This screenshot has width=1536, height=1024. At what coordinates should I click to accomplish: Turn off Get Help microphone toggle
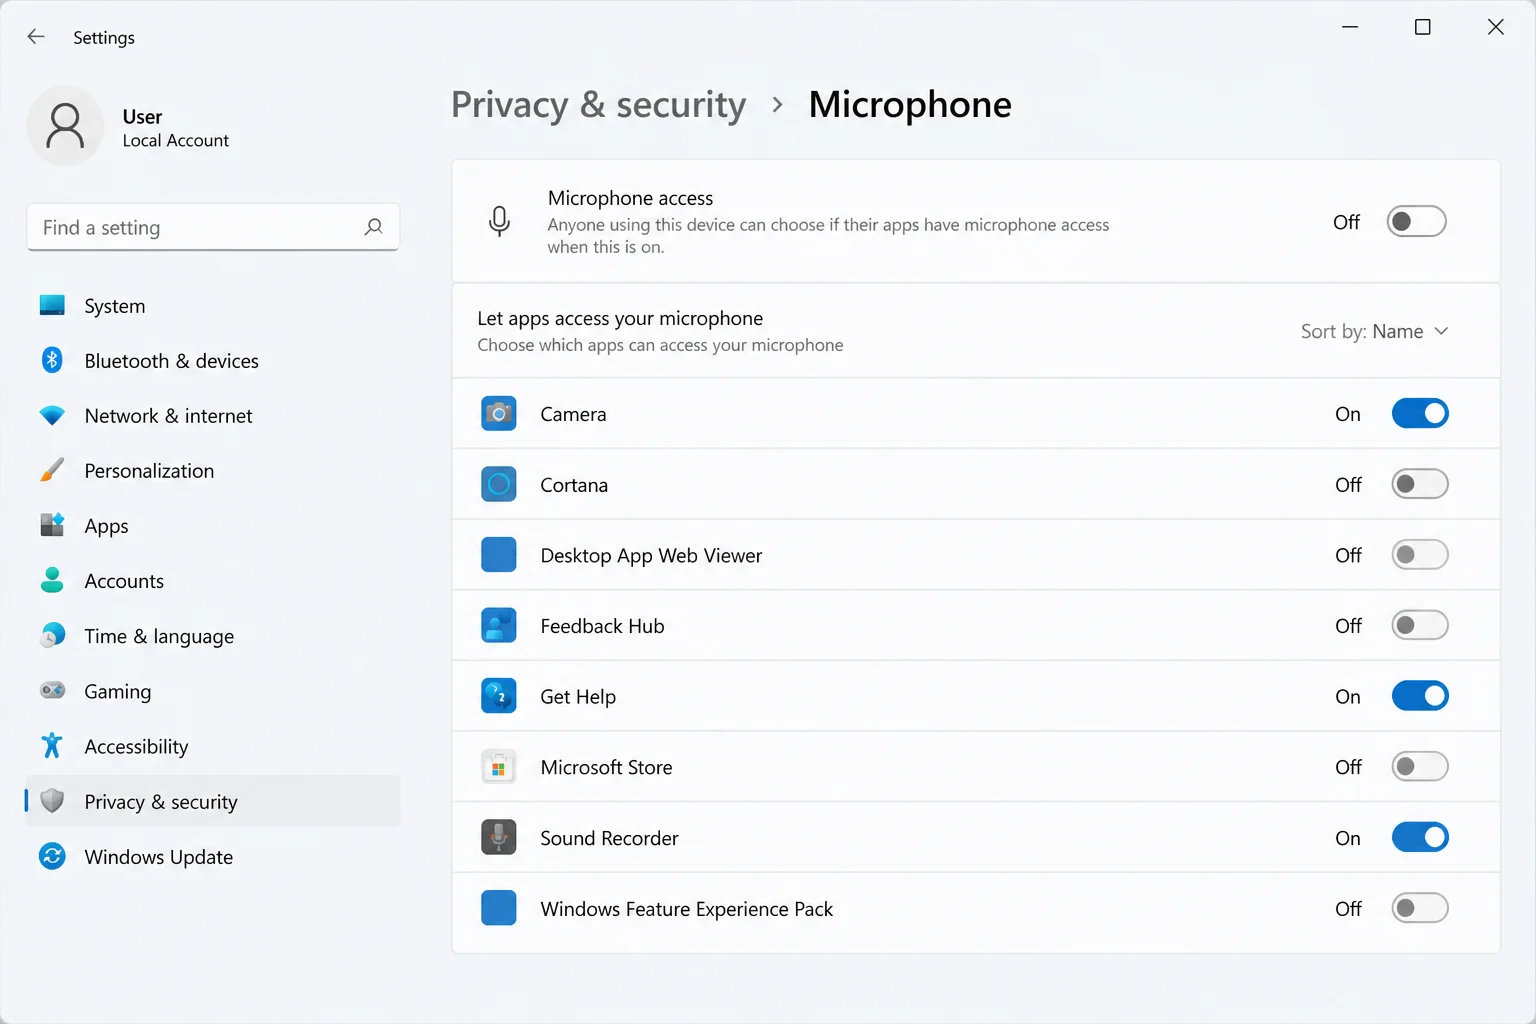[1420, 696]
